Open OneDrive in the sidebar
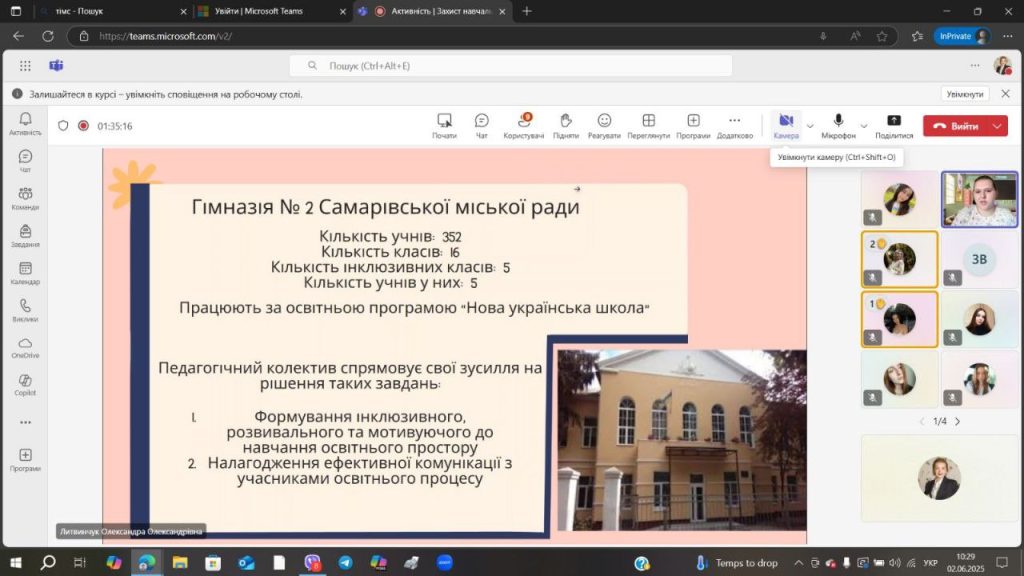This screenshot has height=576, width=1024. (25, 347)
